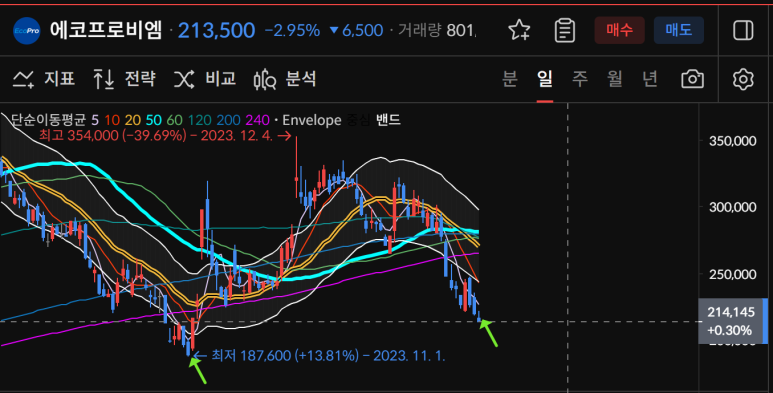Viewport: 773px width, 393px height.
Task: Click the 250,000 price axis label
Action: click(x=732, y=274)
